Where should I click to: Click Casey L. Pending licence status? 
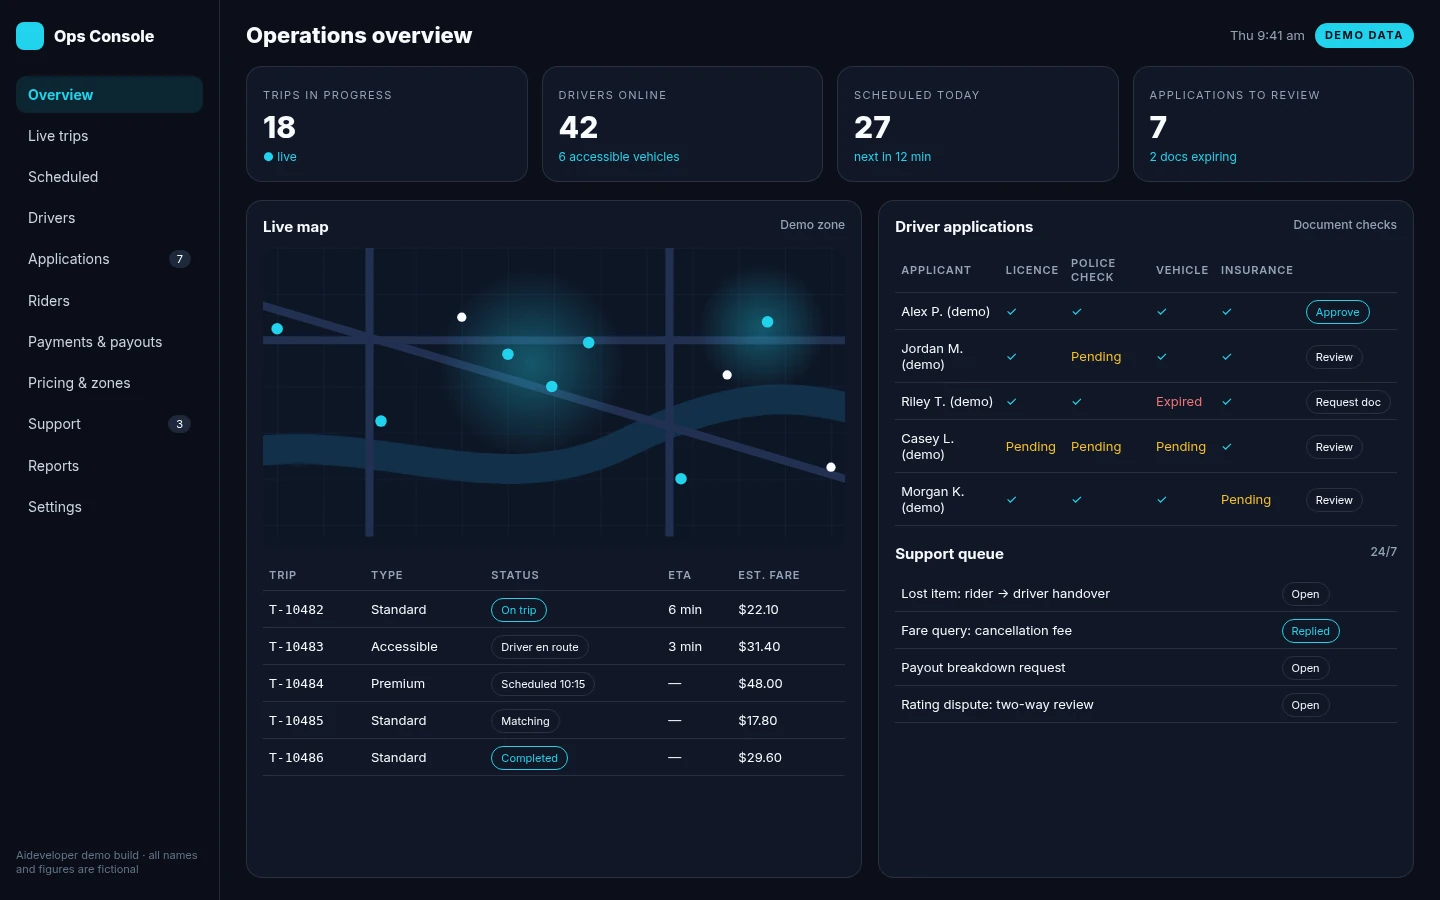pos(1030,447)
